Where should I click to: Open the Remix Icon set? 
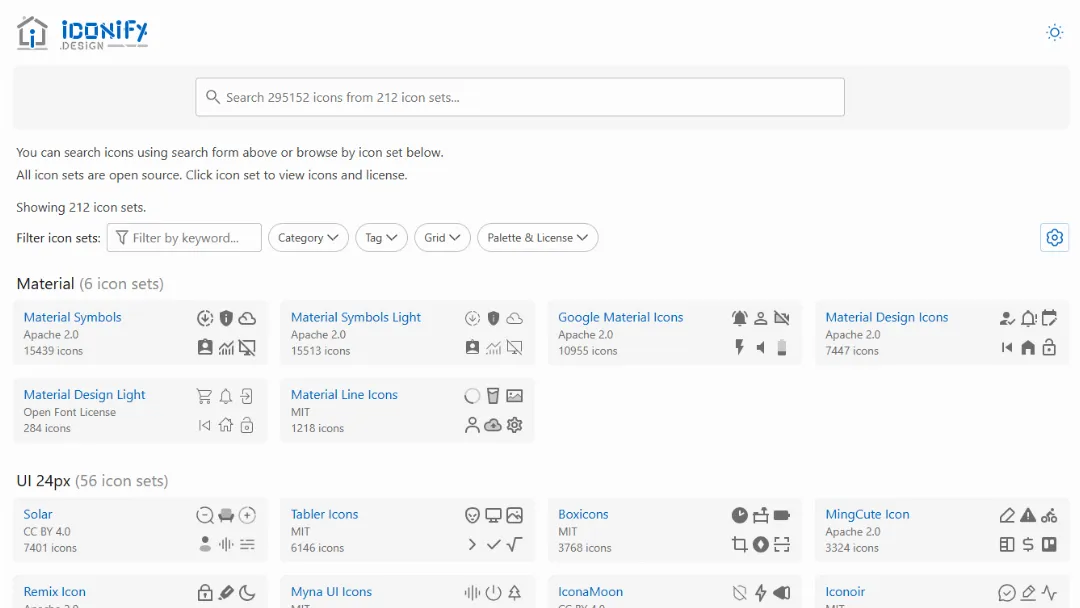54,591
